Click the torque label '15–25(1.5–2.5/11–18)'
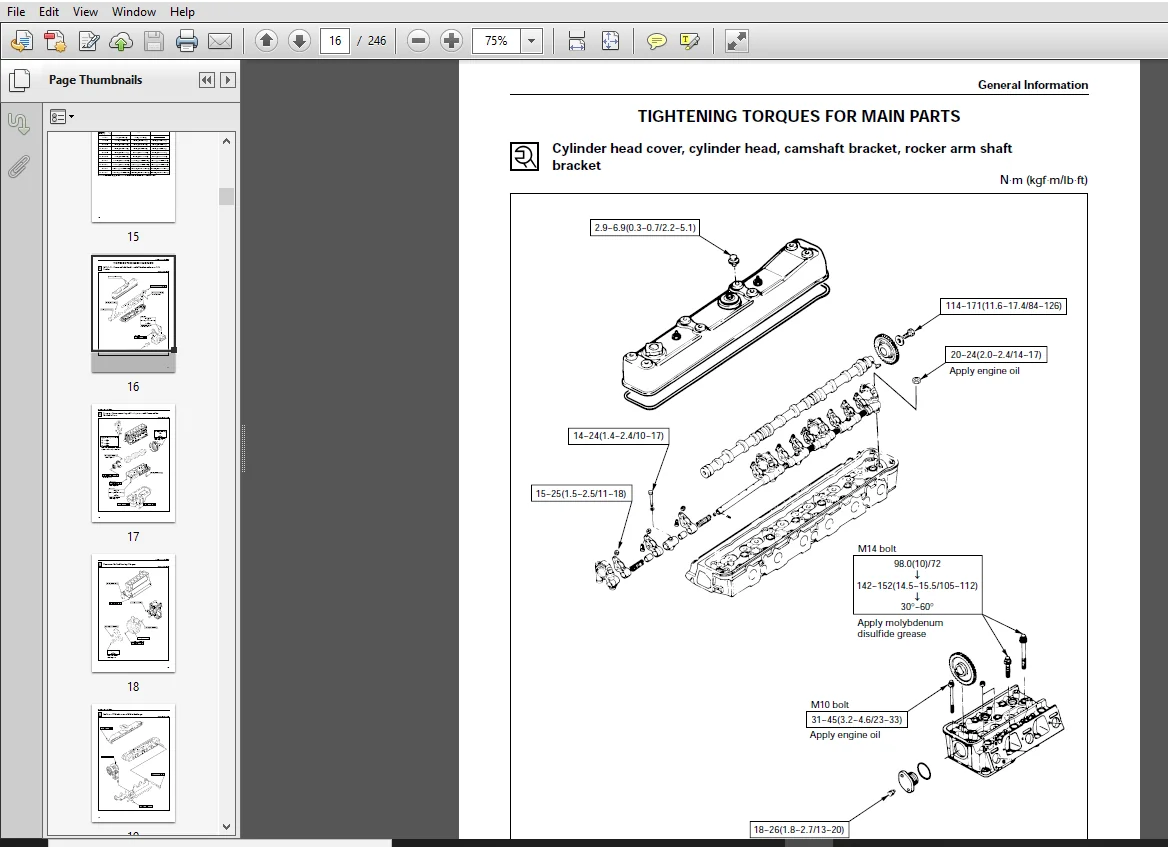The width and height of the screenshot is (1168, 847). click(581, 493)
